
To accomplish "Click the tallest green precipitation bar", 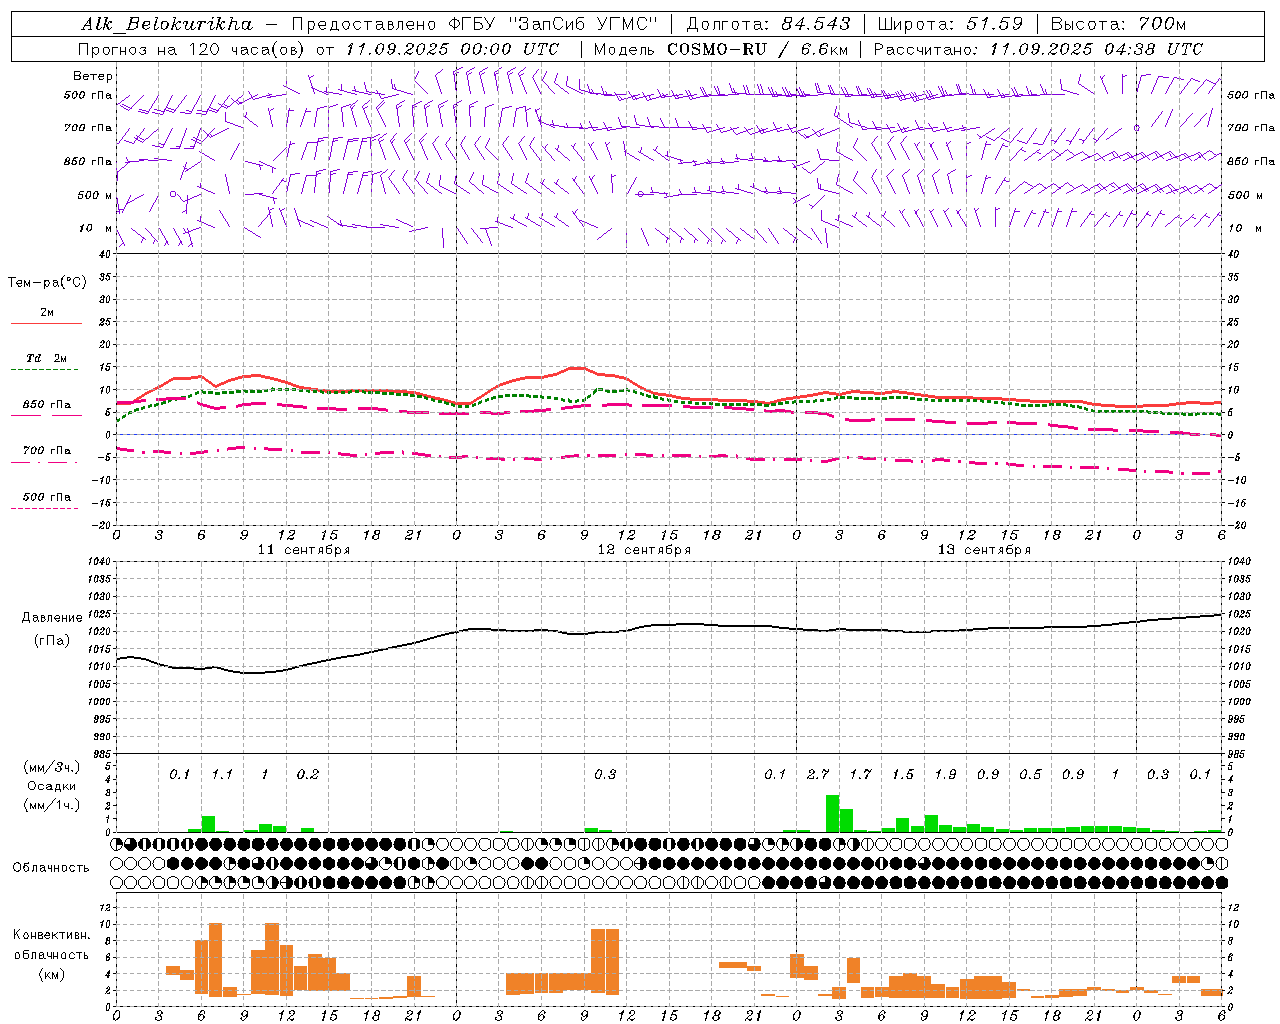I will [x=832, y=814].
